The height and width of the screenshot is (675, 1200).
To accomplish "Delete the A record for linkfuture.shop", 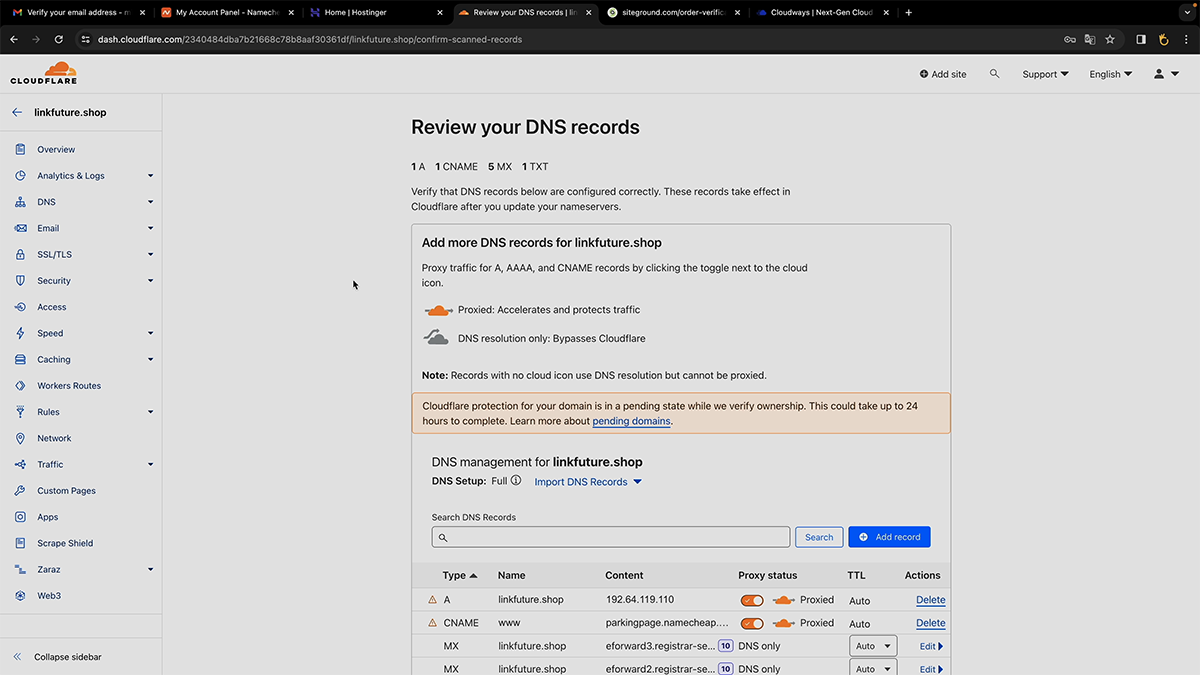I will 930,600.
